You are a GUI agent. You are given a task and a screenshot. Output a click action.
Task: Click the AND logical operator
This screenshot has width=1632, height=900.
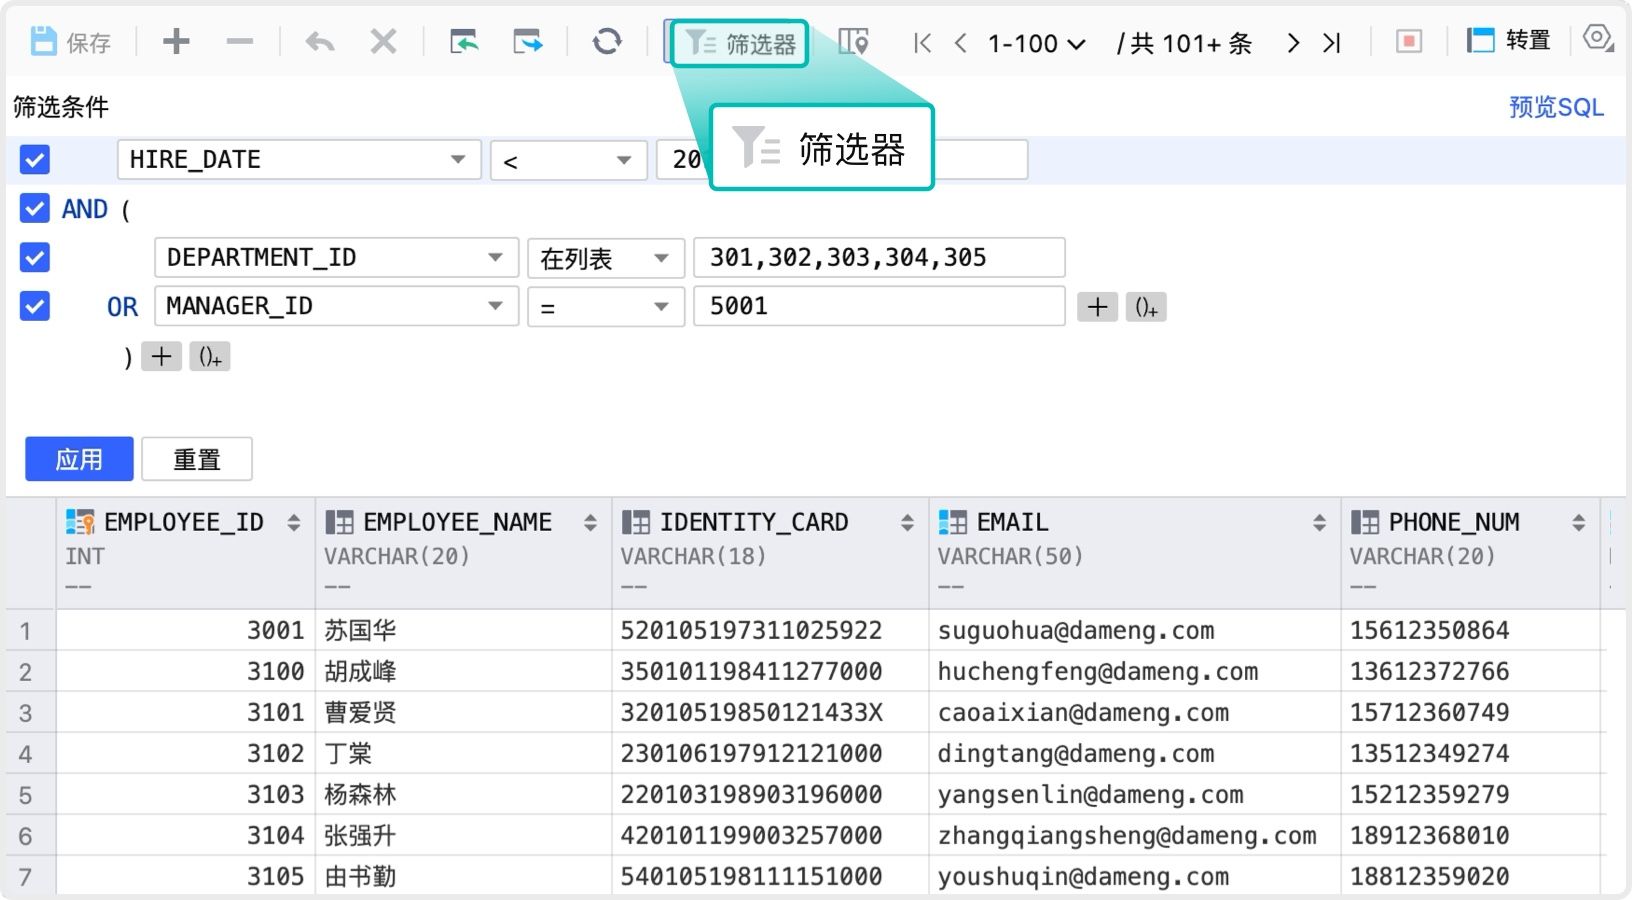point(85,209)
